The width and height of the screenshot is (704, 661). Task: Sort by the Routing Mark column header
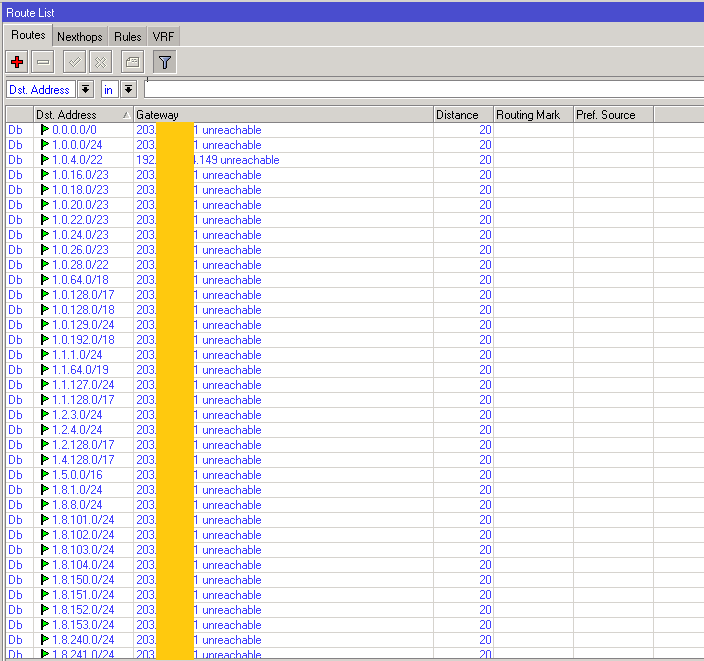533,115
